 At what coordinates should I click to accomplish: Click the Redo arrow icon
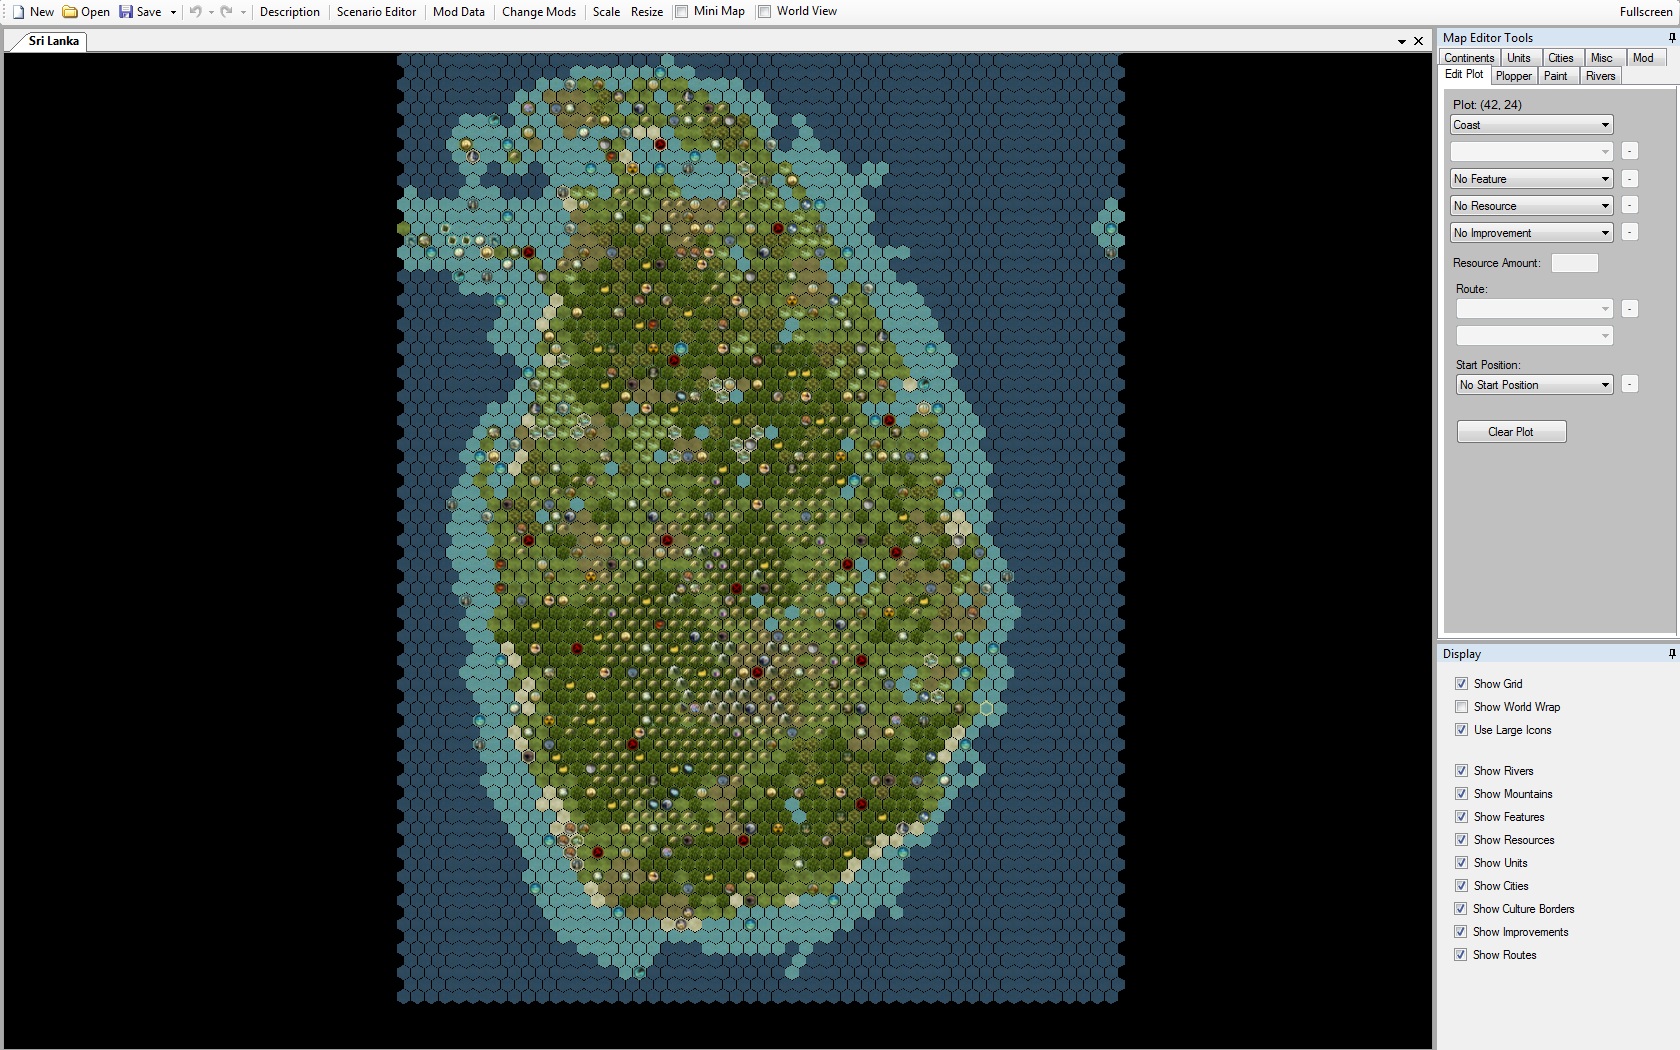click(226, 12)
